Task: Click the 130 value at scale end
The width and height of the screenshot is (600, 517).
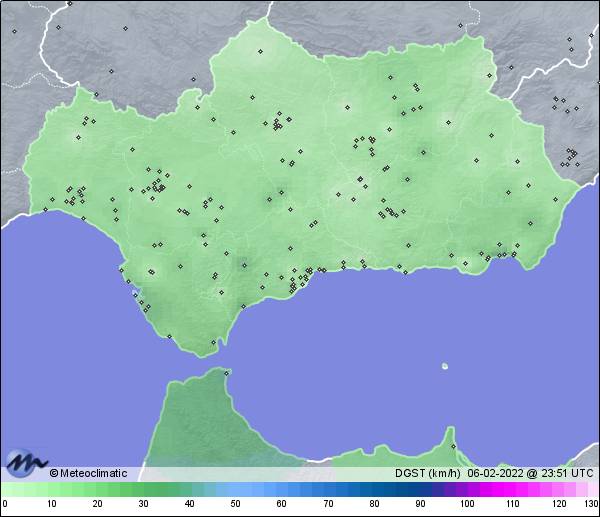Action: point(591,504)
